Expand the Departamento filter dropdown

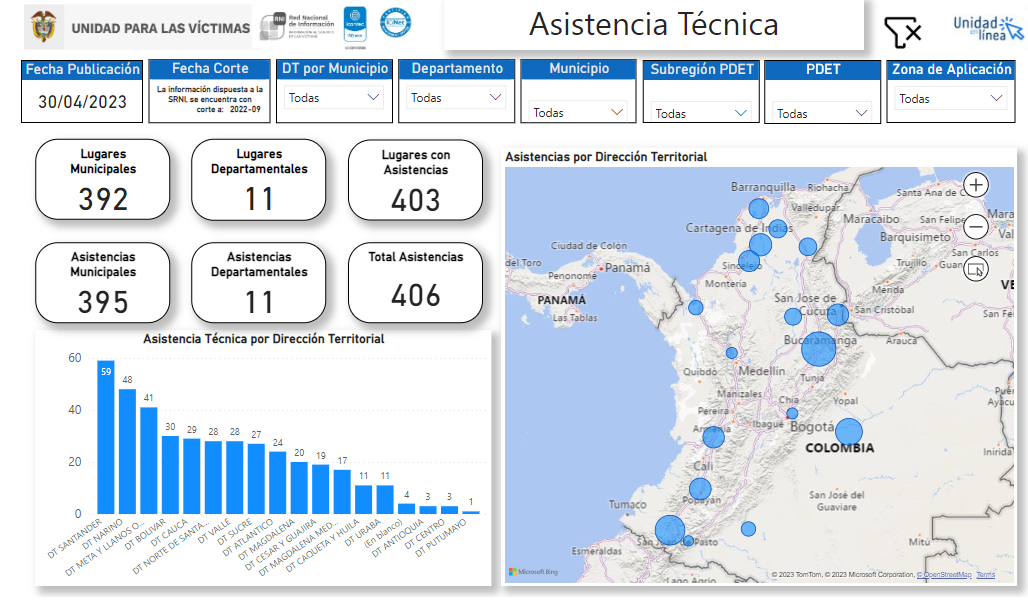[457, 98]
